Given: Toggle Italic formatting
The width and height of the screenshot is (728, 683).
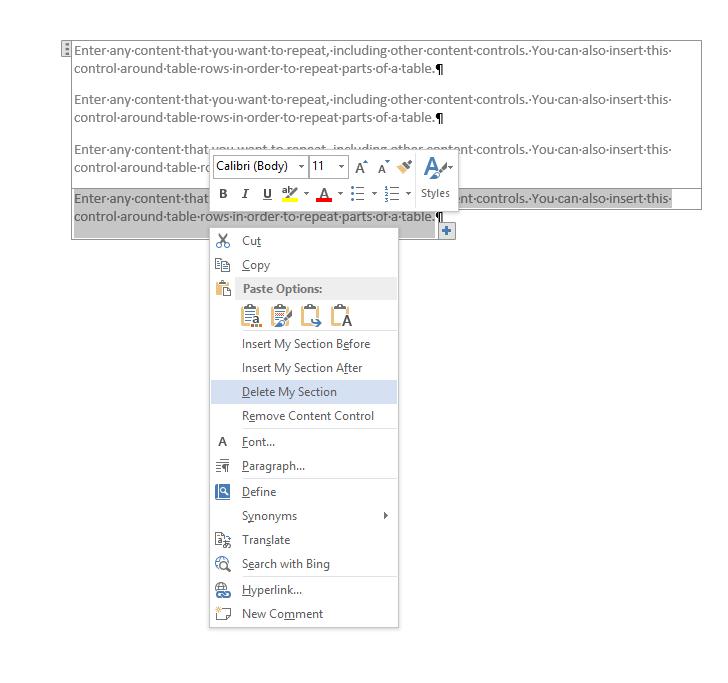Looking at the screenshot, I should tap(245, 194).
